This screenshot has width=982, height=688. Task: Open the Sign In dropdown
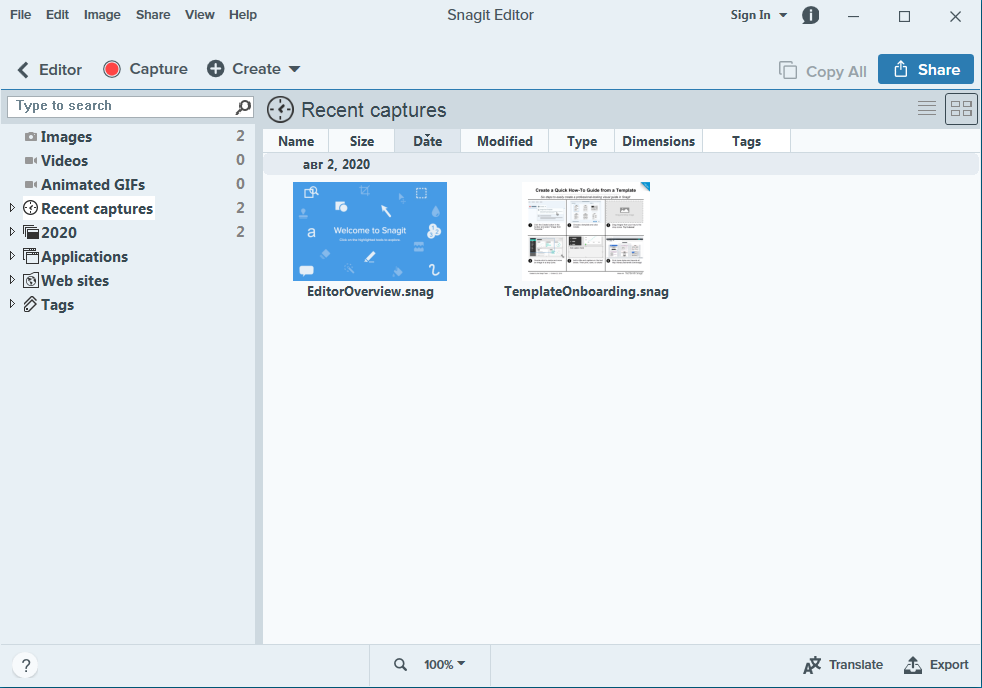[x=758, y=15]
